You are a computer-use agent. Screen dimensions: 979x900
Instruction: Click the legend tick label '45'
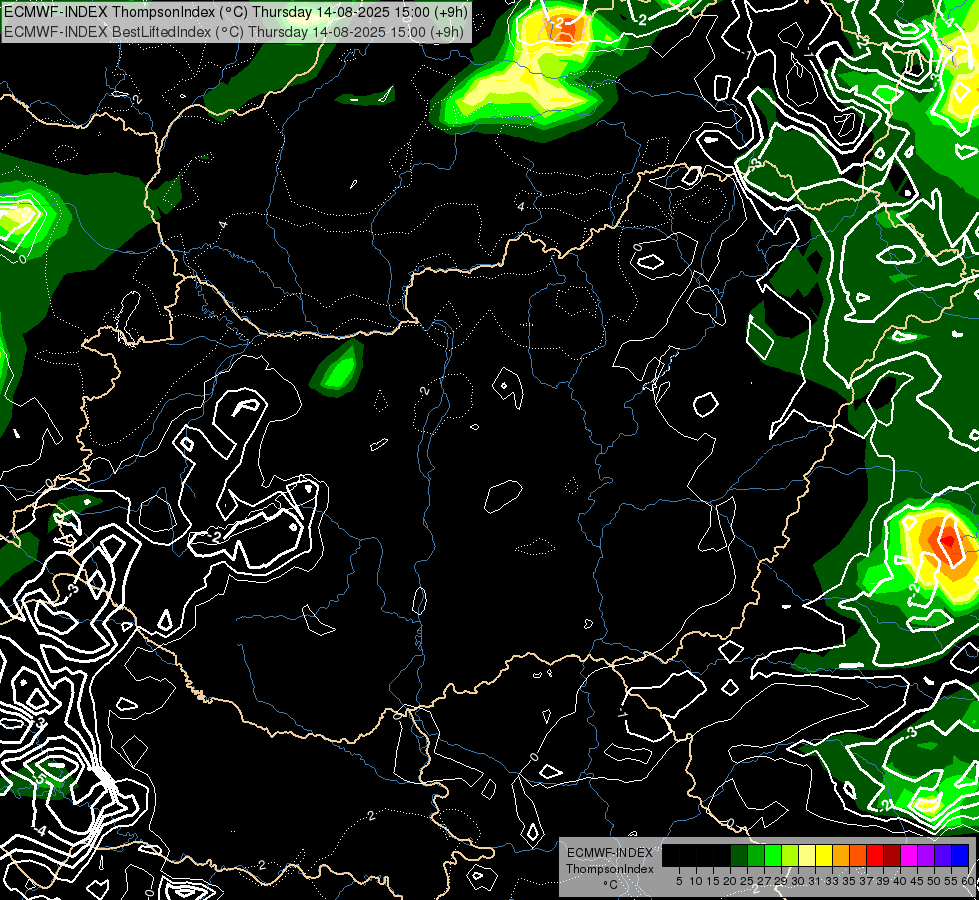pos(918,881)
